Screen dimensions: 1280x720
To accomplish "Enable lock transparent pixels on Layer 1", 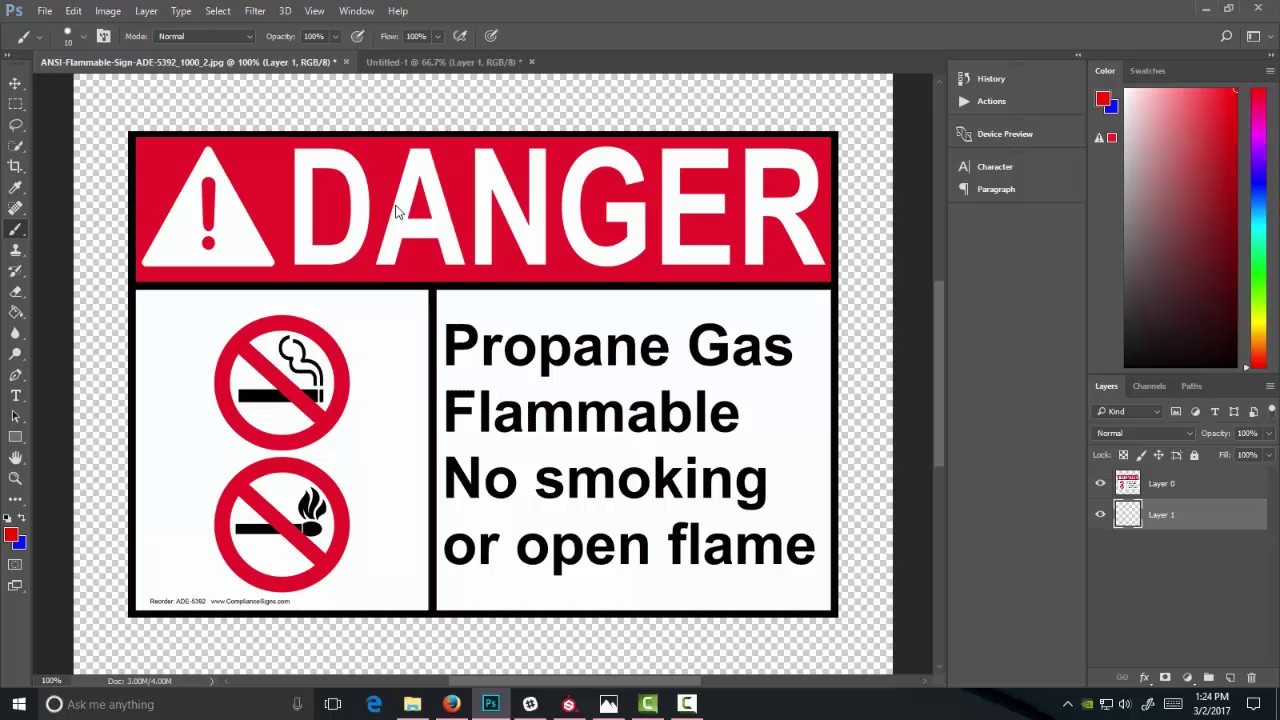I will 1123,454.
